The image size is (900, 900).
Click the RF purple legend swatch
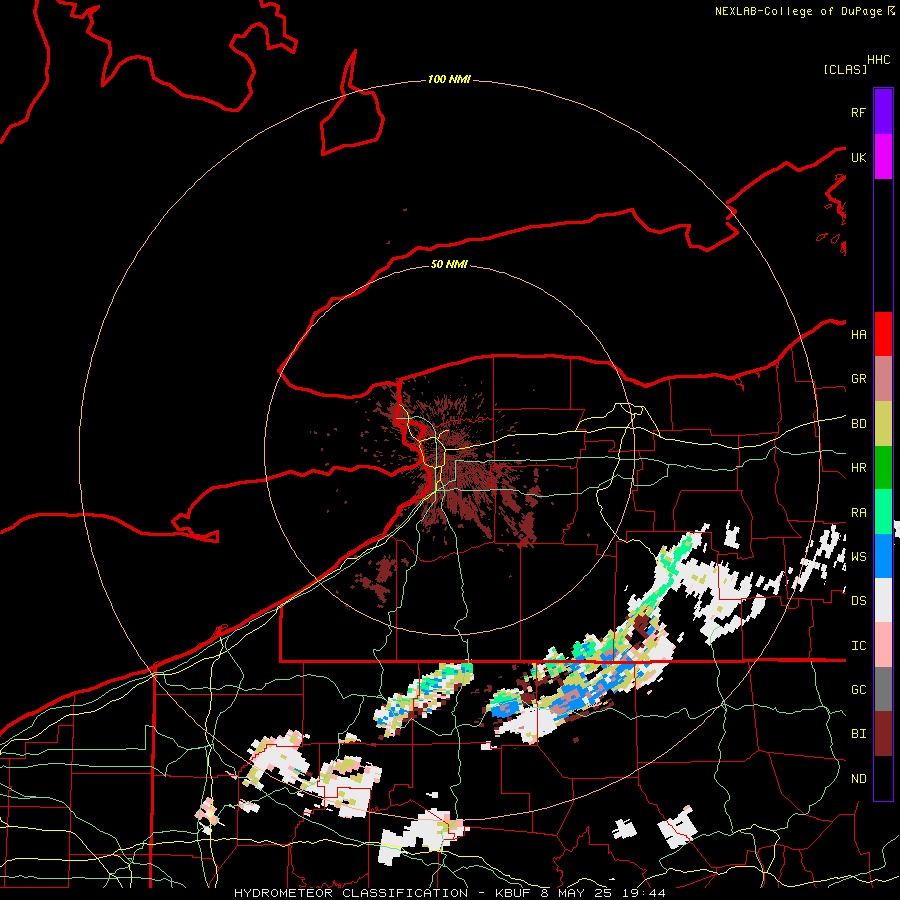pos(883,112)
